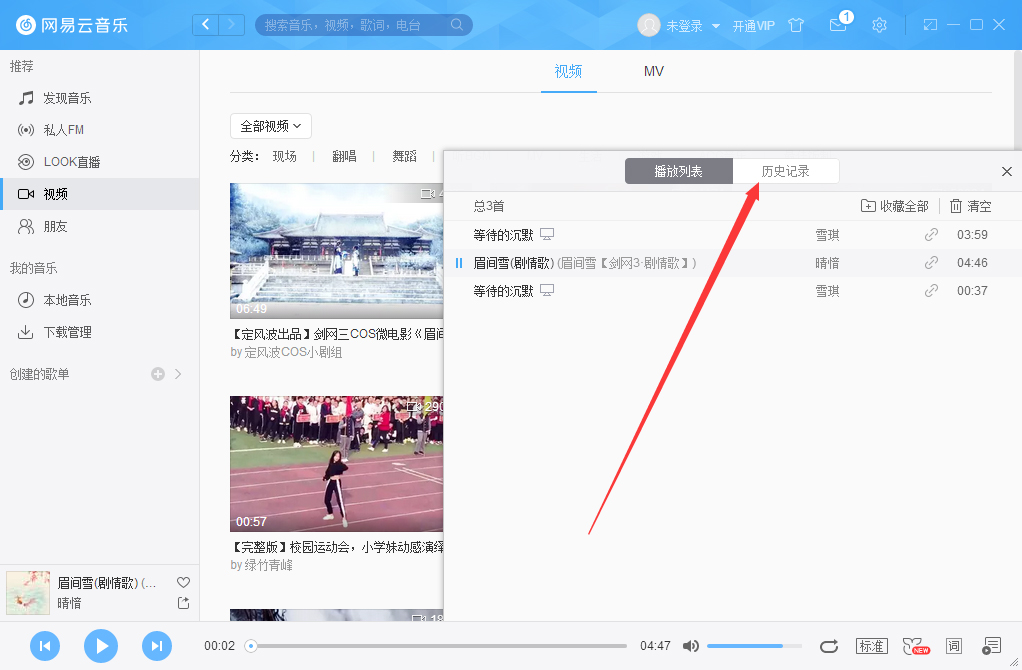
Task: Open the 全部视频 filter dropdown
Action: pos(270,126)
